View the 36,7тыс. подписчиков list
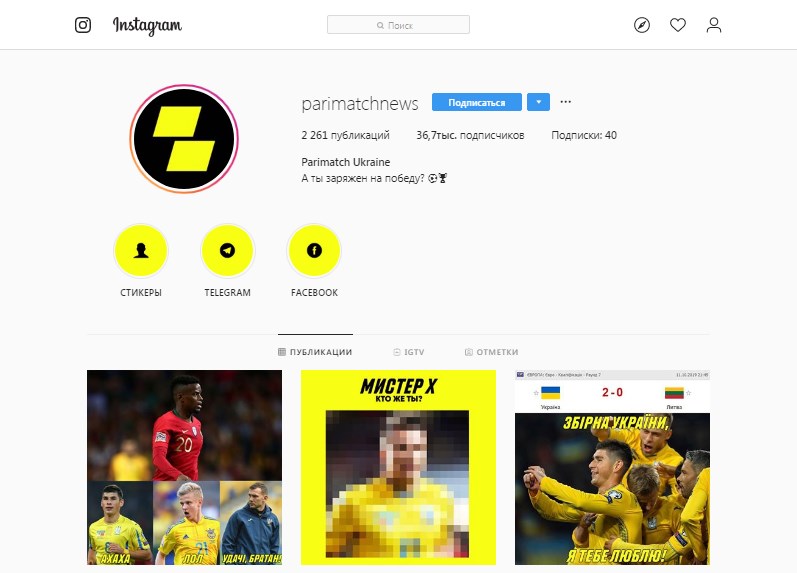This screenshot has height=573, width=797. tap(470, 135)
